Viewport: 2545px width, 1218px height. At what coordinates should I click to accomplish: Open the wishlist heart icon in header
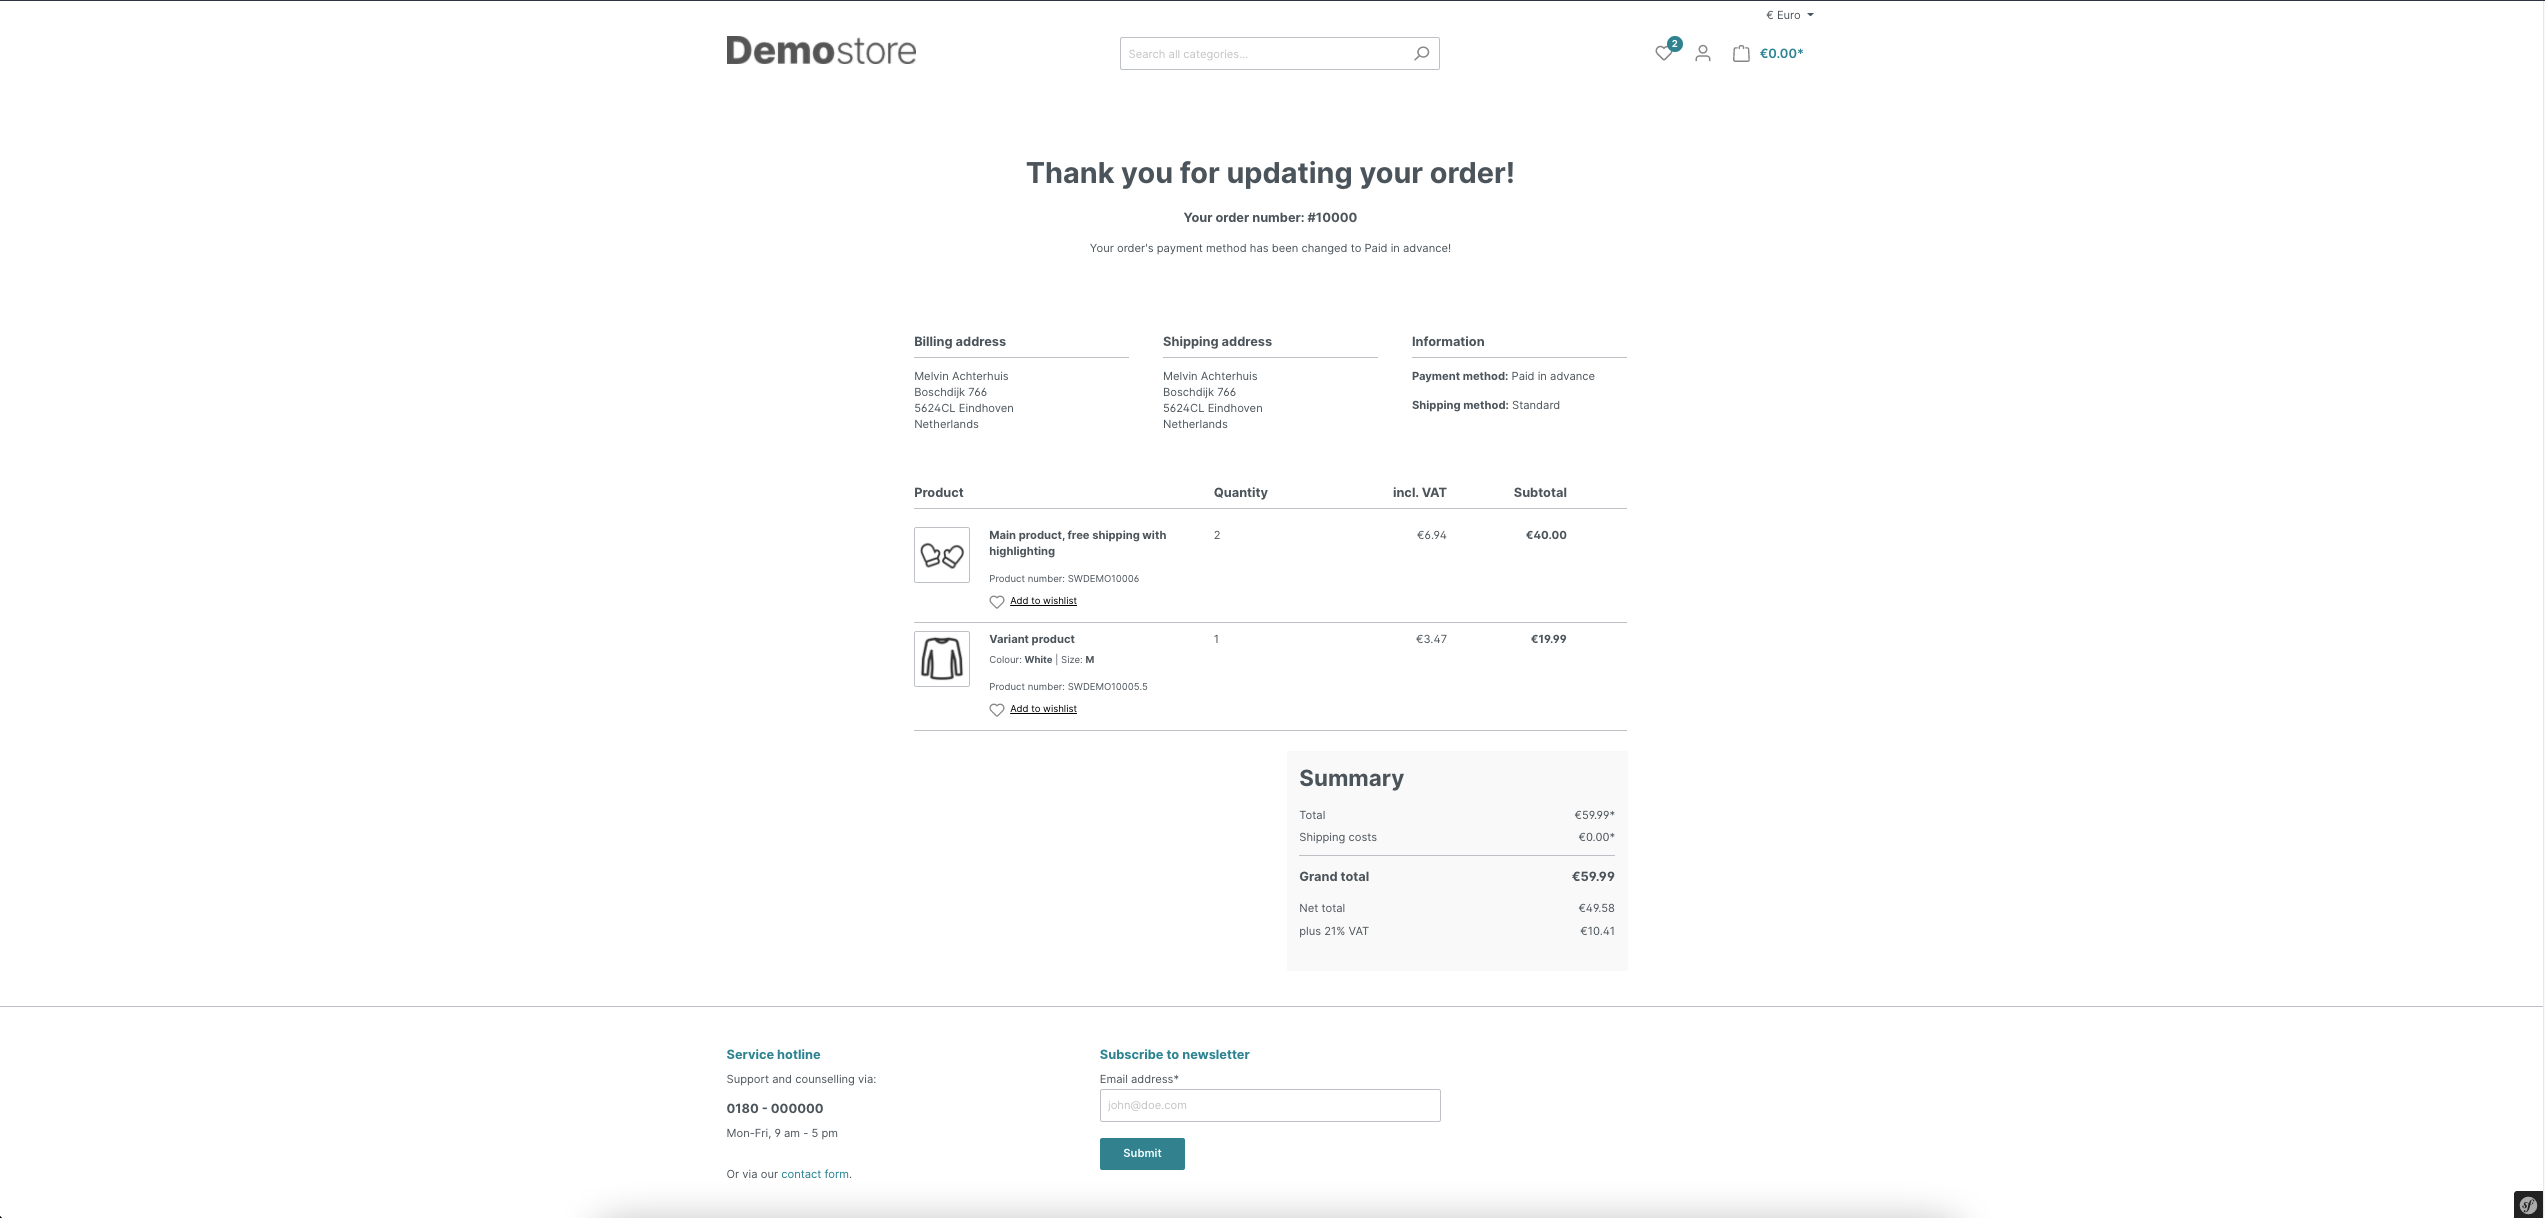click(1664, 54)
